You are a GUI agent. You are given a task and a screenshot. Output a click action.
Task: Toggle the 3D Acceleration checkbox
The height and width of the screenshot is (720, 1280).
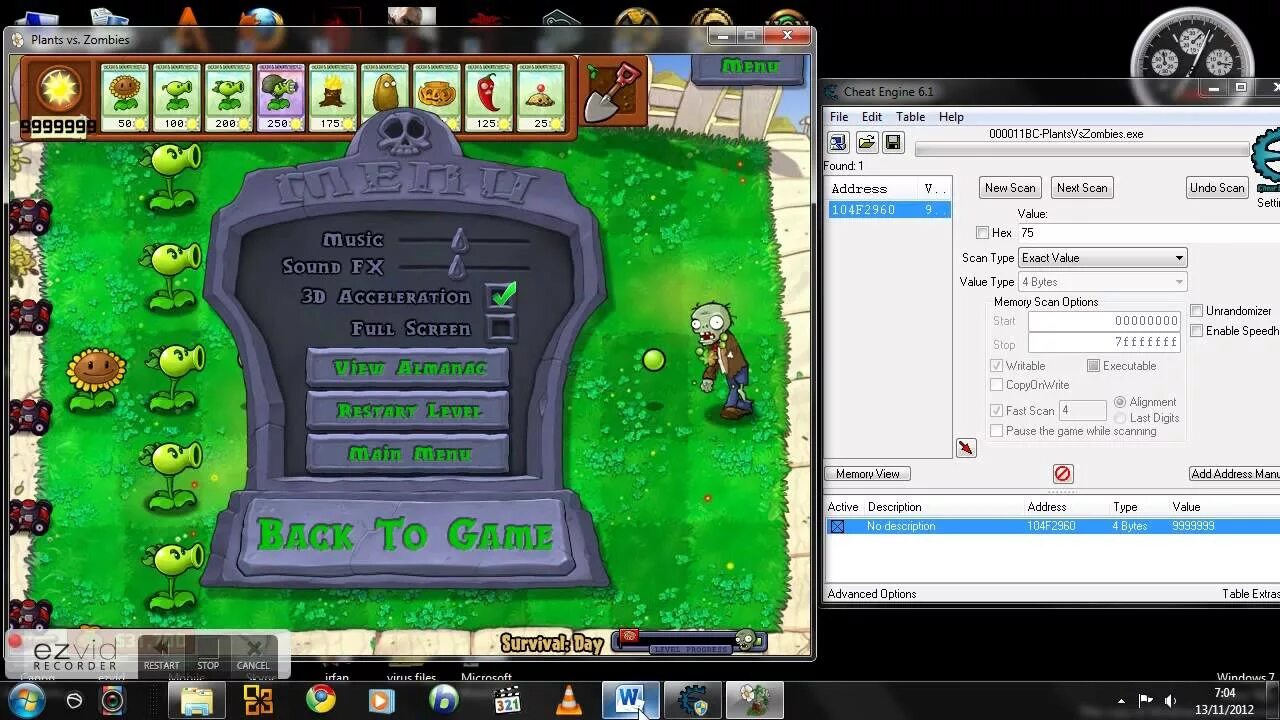502,296
